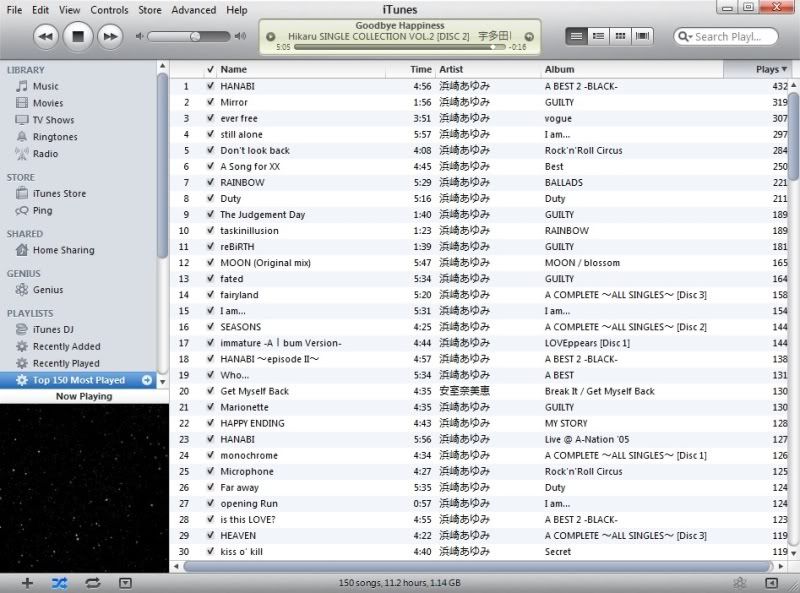The height and width of the screenshot is (593, 800).
Task: Click the plus icon to create a playlist
Action: [27, 582]
